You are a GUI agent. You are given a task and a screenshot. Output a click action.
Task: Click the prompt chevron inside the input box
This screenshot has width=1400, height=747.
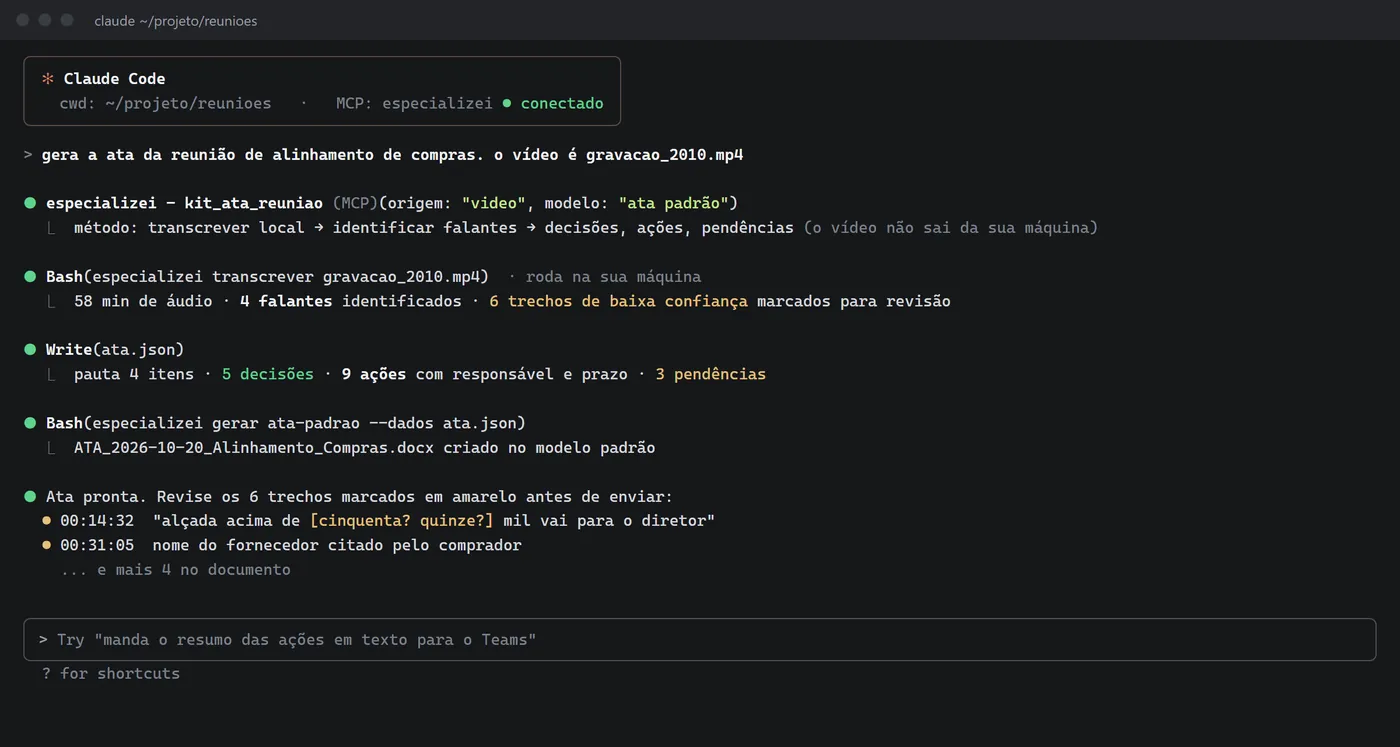44,640
